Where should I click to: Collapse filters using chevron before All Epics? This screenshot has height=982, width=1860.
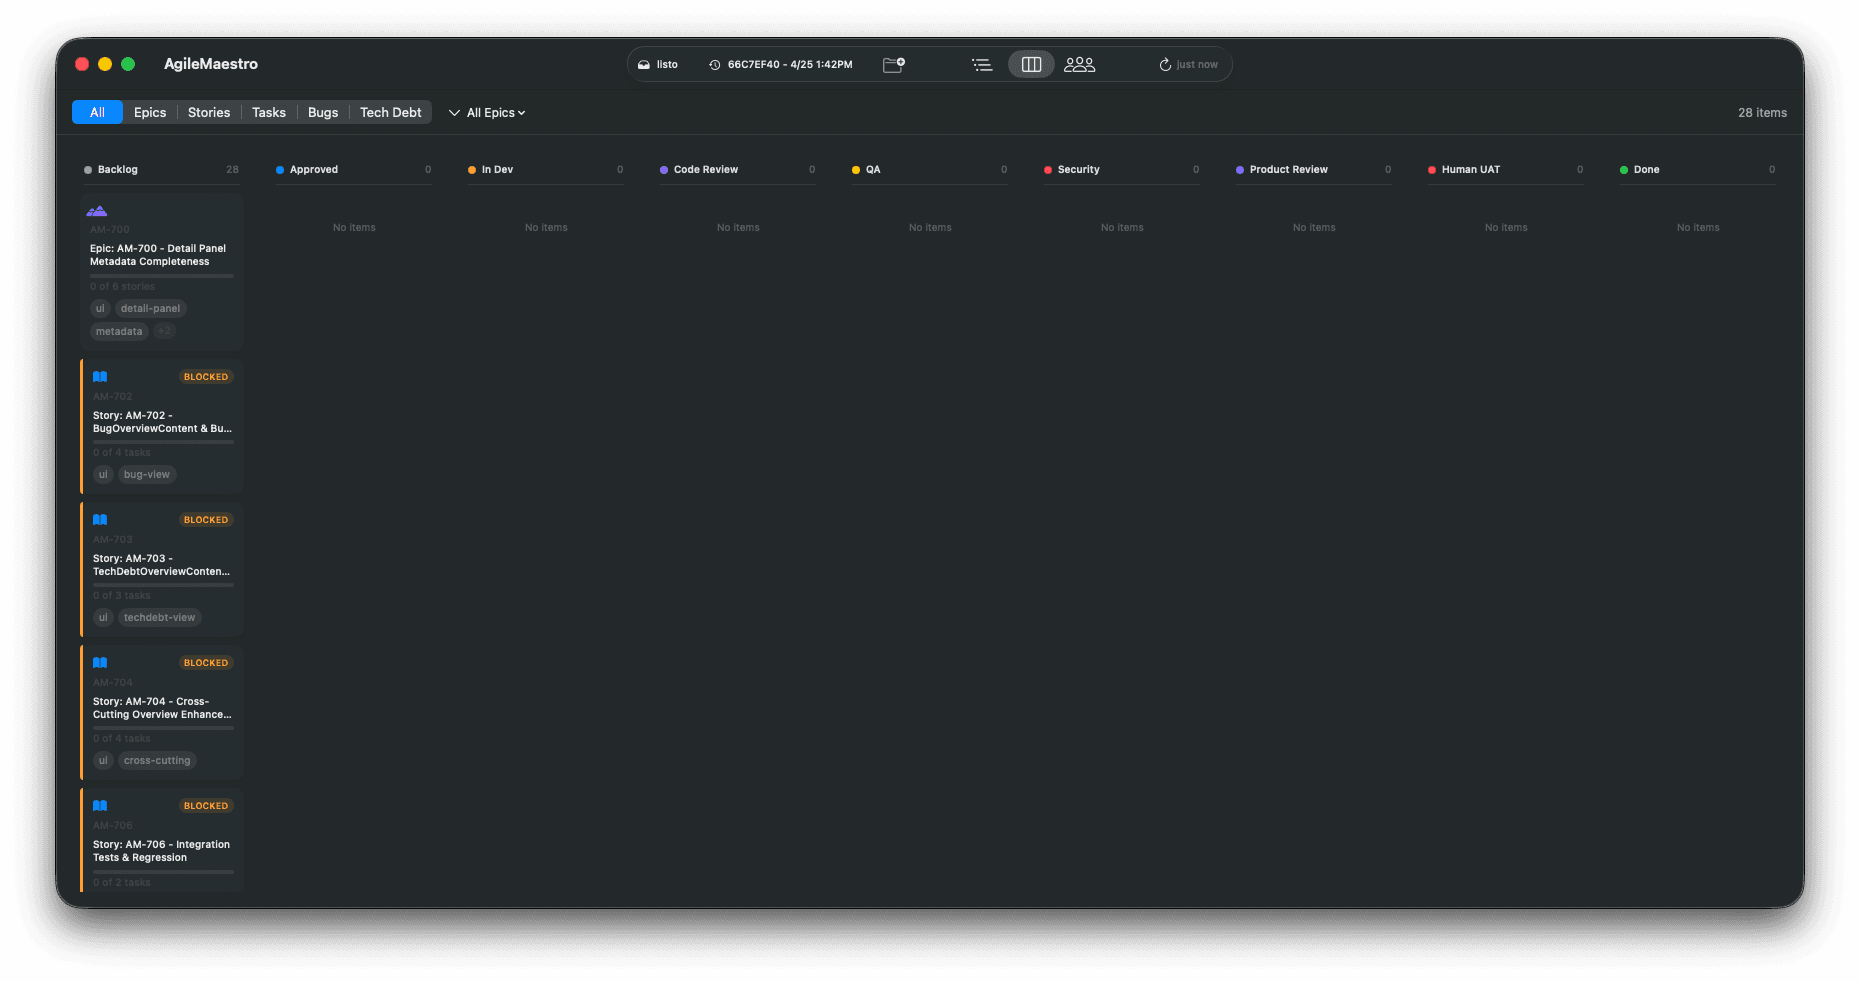454,113
